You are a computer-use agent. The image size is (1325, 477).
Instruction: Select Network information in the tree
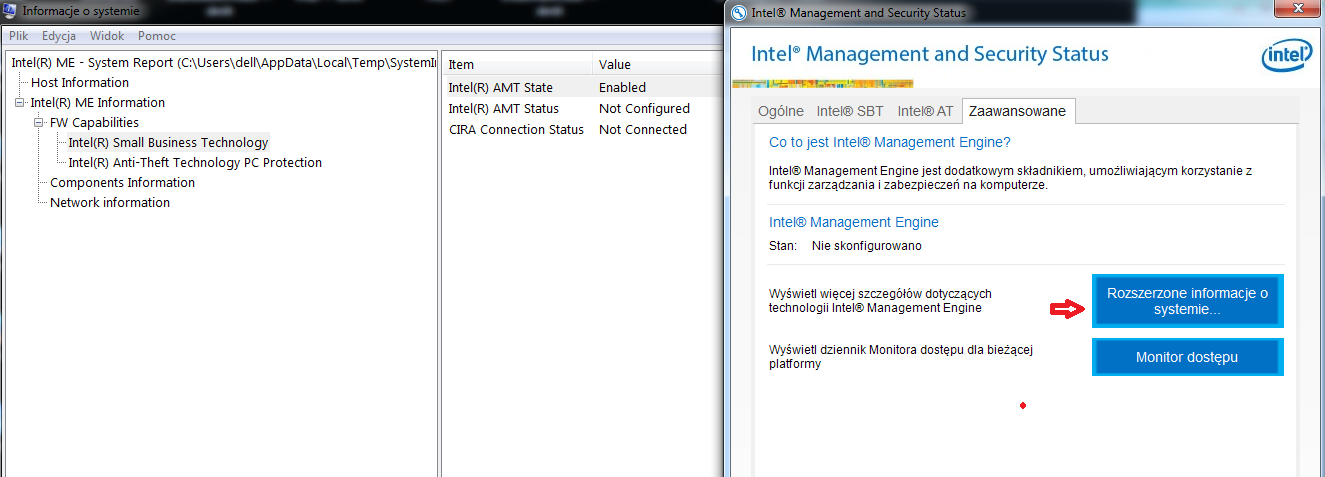(110, 203)
